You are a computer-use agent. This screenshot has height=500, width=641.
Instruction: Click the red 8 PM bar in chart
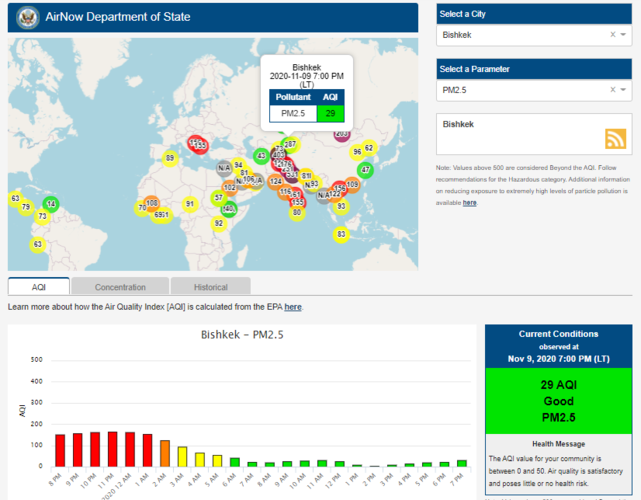pyautogui.click(x=60, y=450)
